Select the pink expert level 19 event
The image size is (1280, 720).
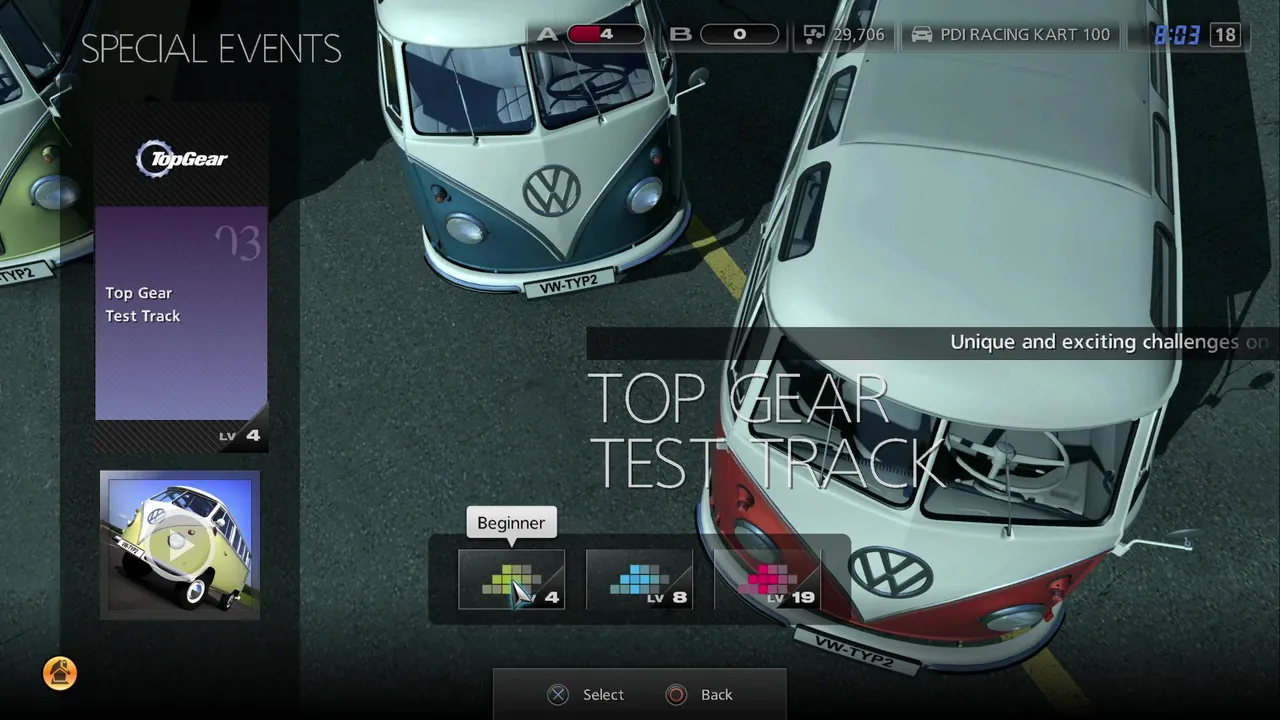767,579
